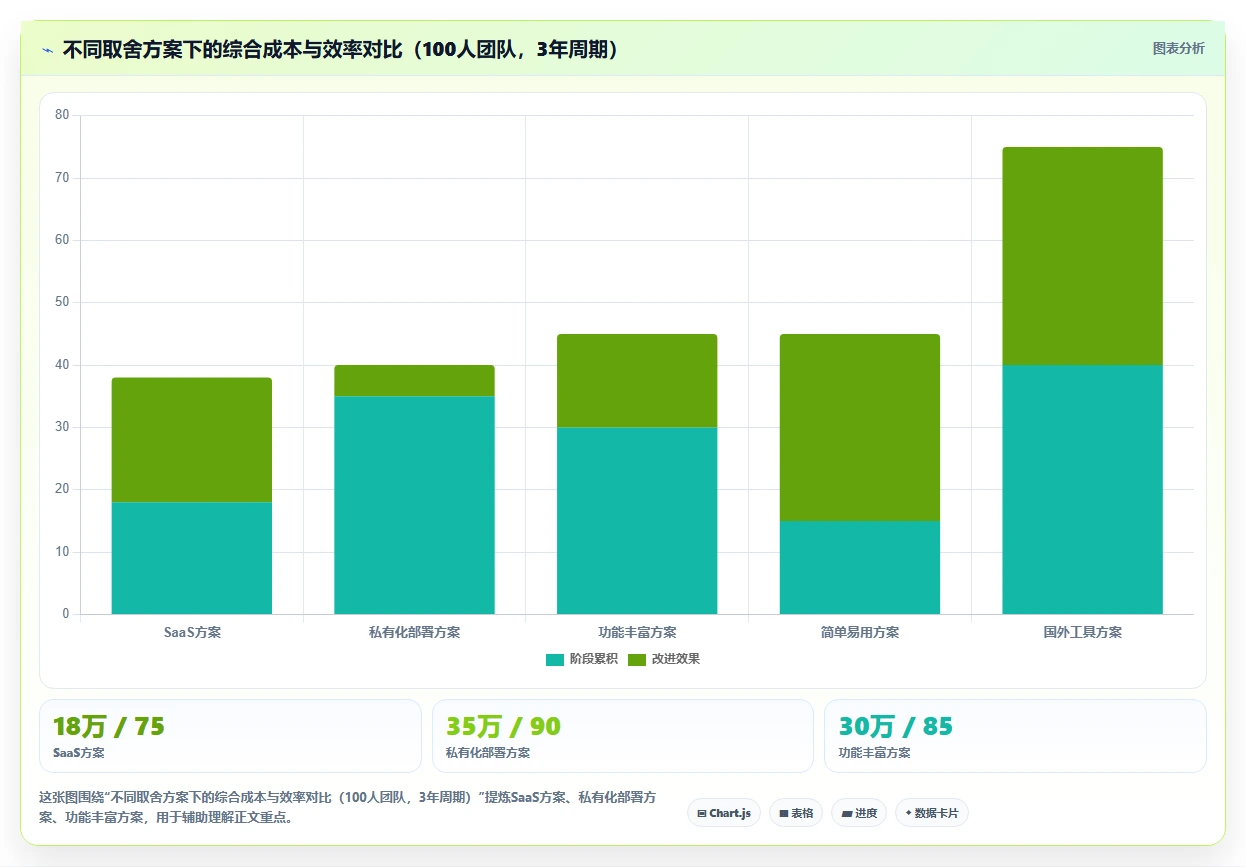This screenshot has width=1246, height=867.
Task: Click the SaaS方案 card caption
Action: (78, 753)
